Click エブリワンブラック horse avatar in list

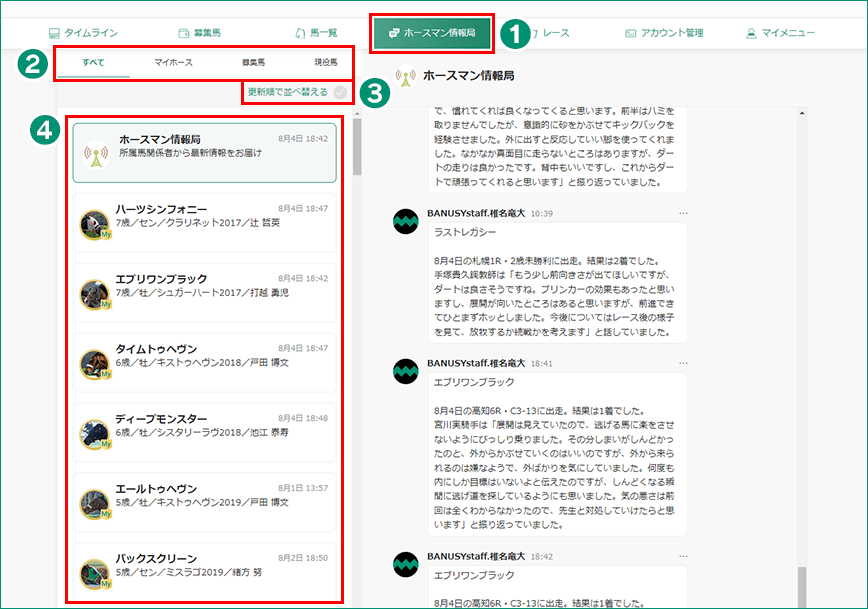coord(95,295)
